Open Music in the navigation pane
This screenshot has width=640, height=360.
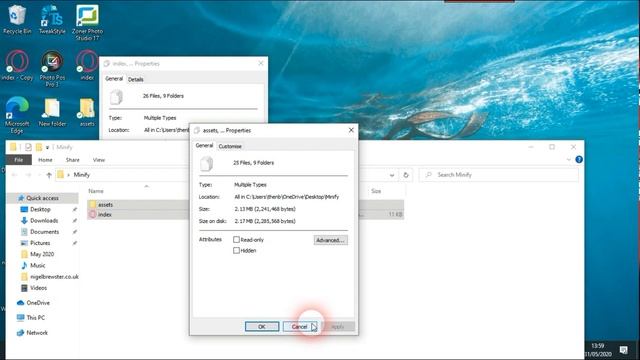(x=38, y=265)
